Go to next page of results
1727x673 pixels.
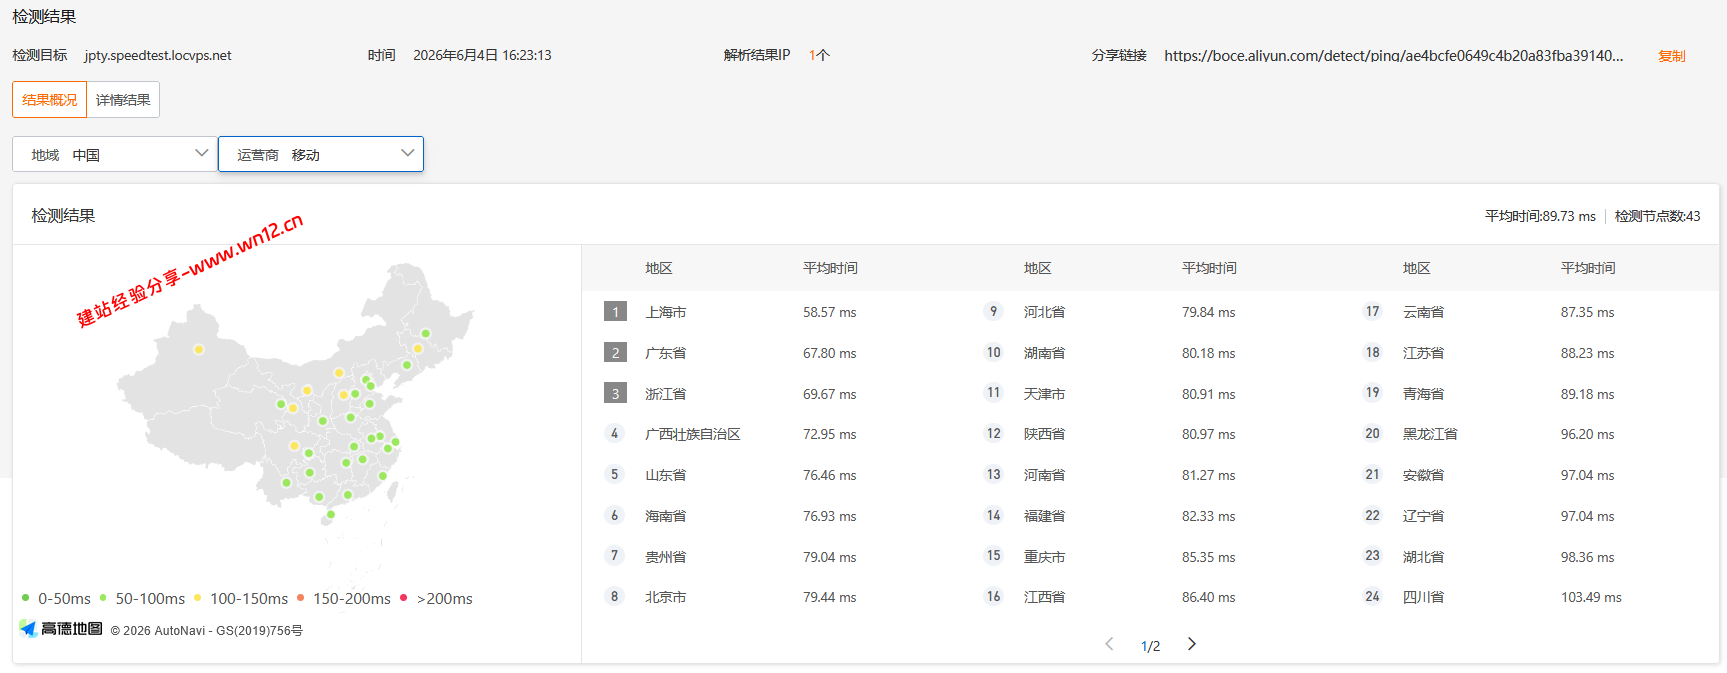pyautogui.click(x=1192, y=644)
